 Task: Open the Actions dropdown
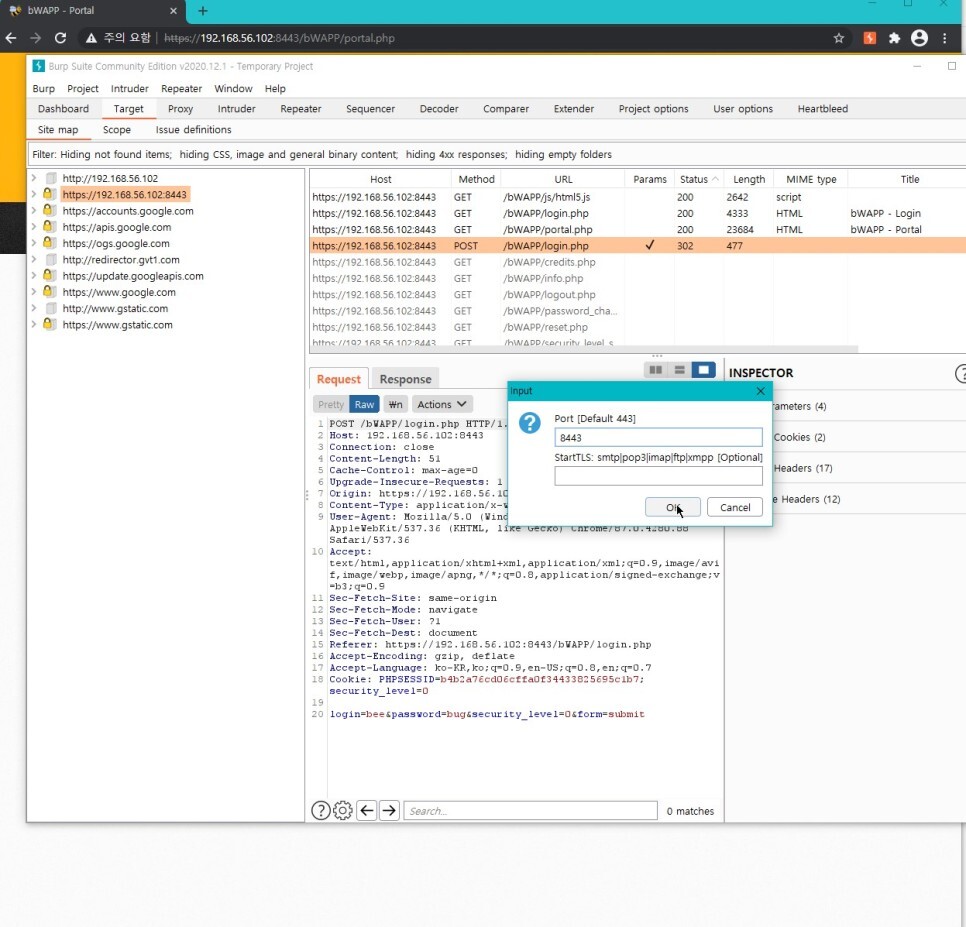click(x=442, y=404)
